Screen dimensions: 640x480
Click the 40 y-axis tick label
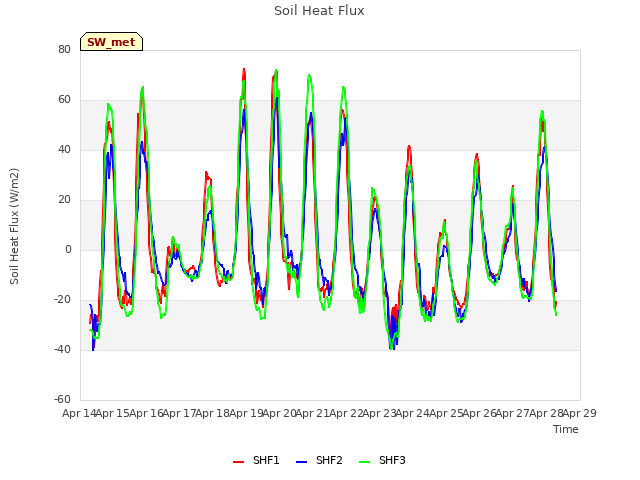point(64,150)
